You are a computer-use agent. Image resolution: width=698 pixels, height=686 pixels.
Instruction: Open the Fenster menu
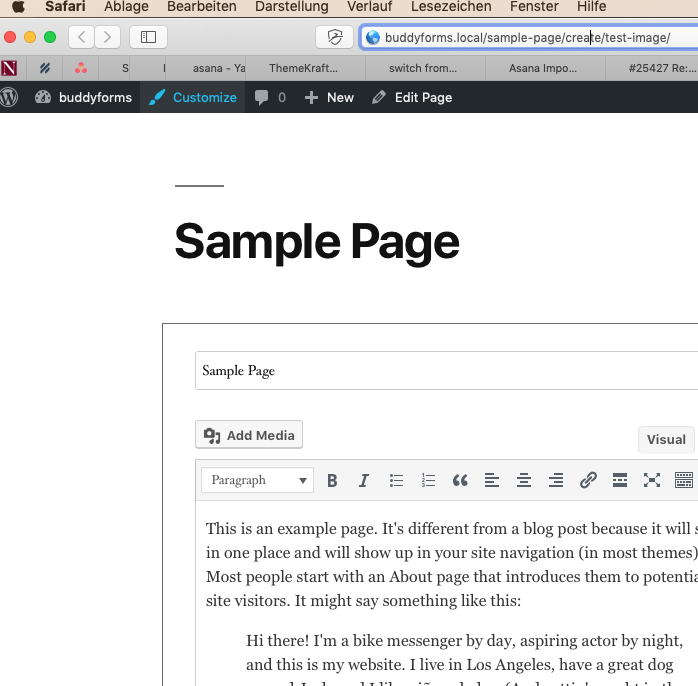[534, 7]
